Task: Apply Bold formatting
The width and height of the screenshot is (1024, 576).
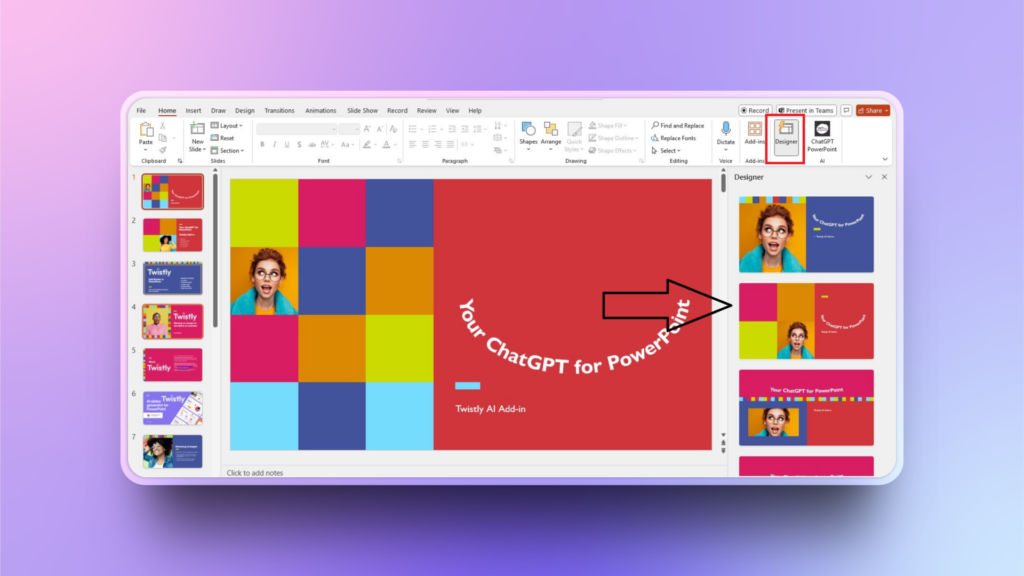Action: coord(263,144)
